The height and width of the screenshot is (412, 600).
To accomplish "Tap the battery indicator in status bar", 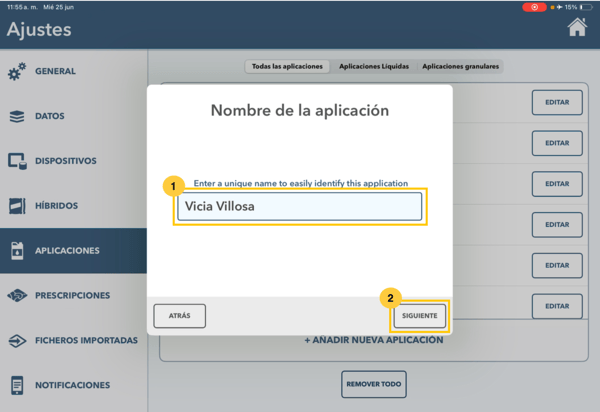I will coord(586,7).
